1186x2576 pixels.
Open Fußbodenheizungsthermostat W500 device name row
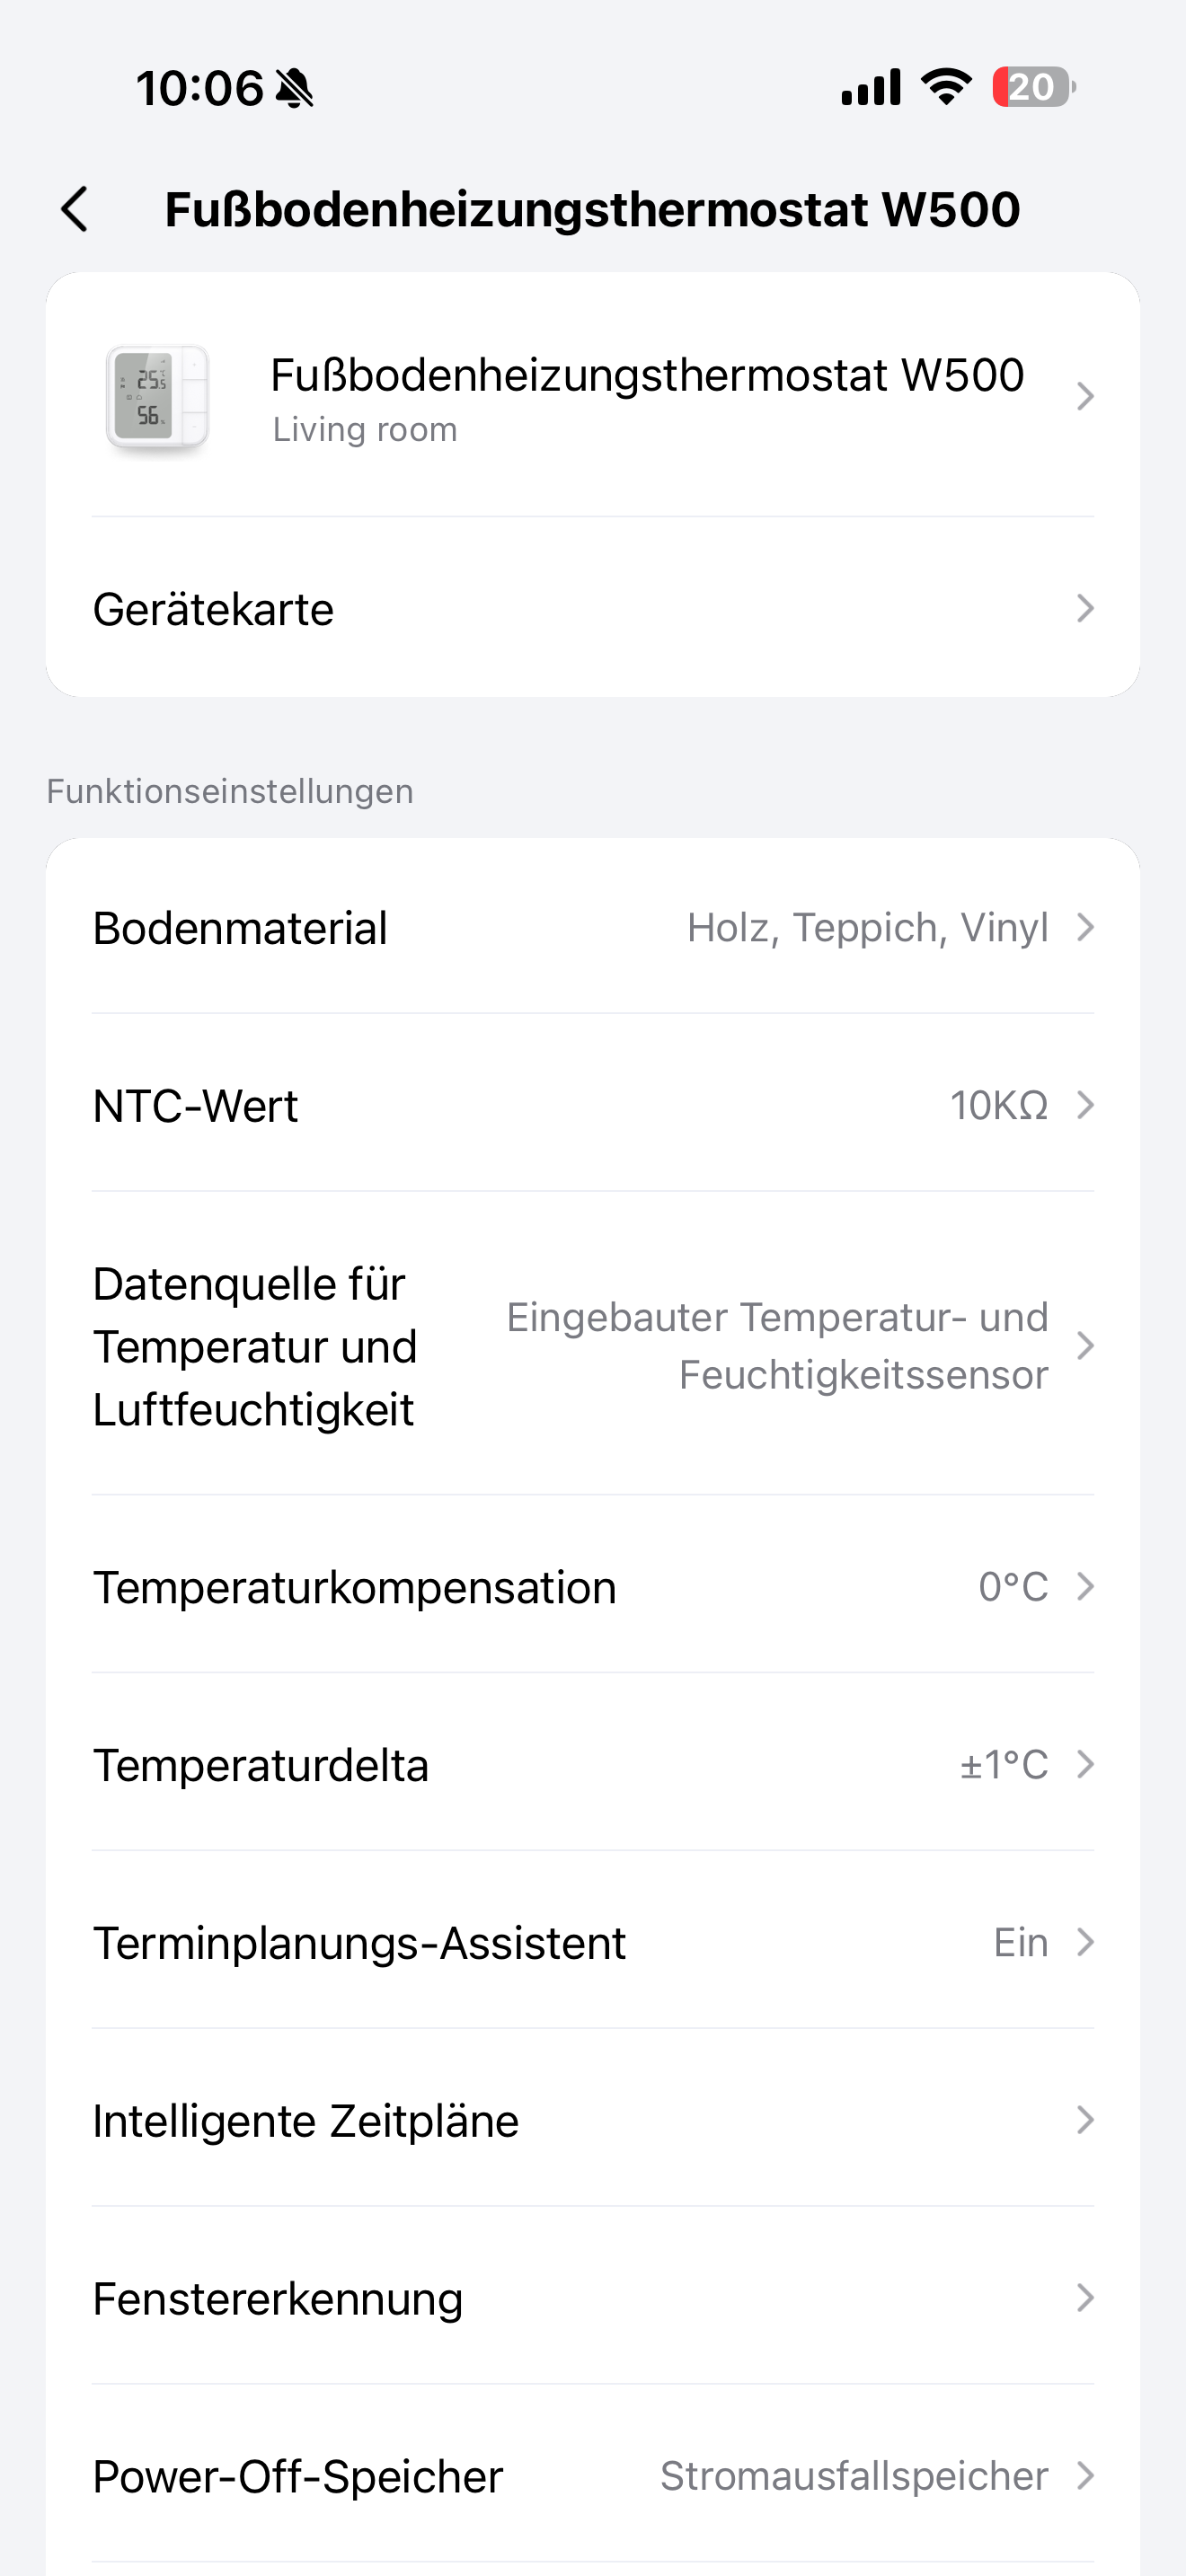click(646, 397)
